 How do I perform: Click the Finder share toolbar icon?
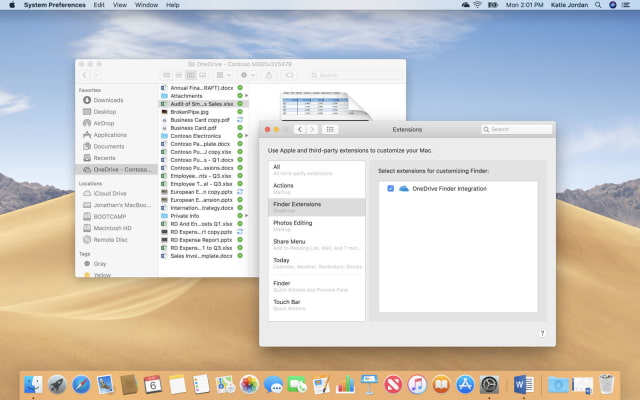click(268, 75)
